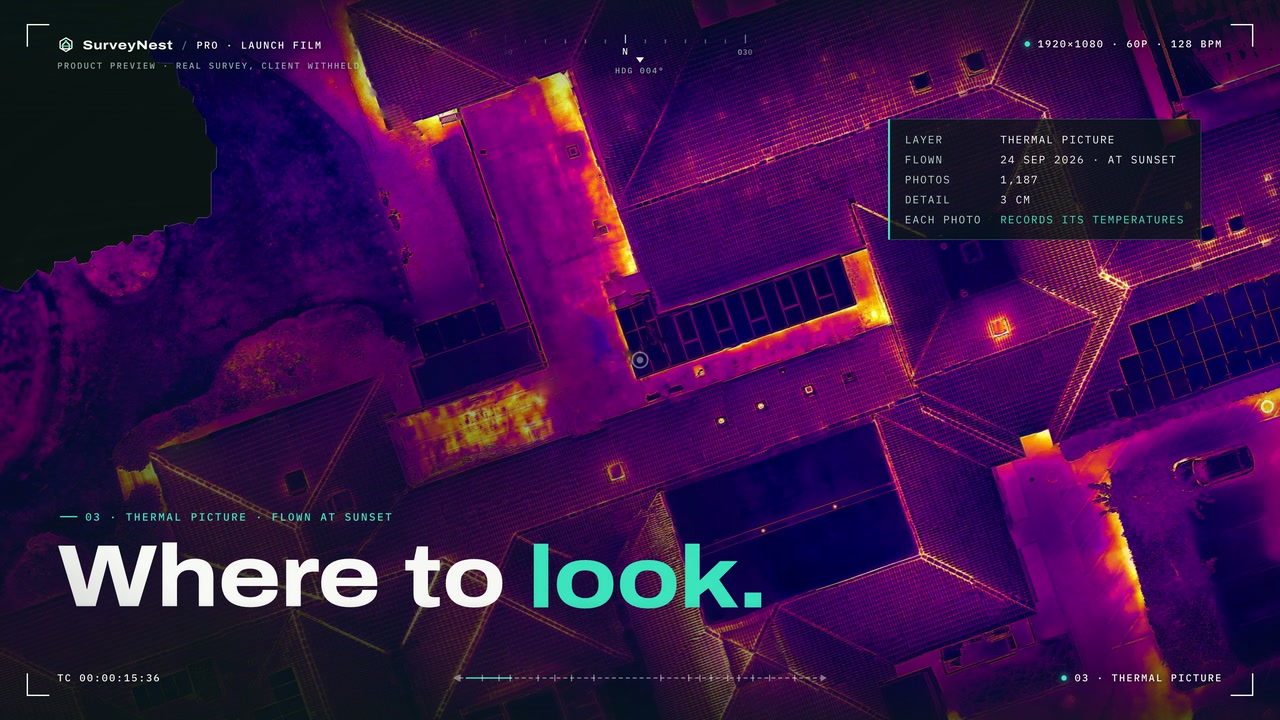
Task: Click the left arrowhead of the timeline bar
Action: point(458,678)
